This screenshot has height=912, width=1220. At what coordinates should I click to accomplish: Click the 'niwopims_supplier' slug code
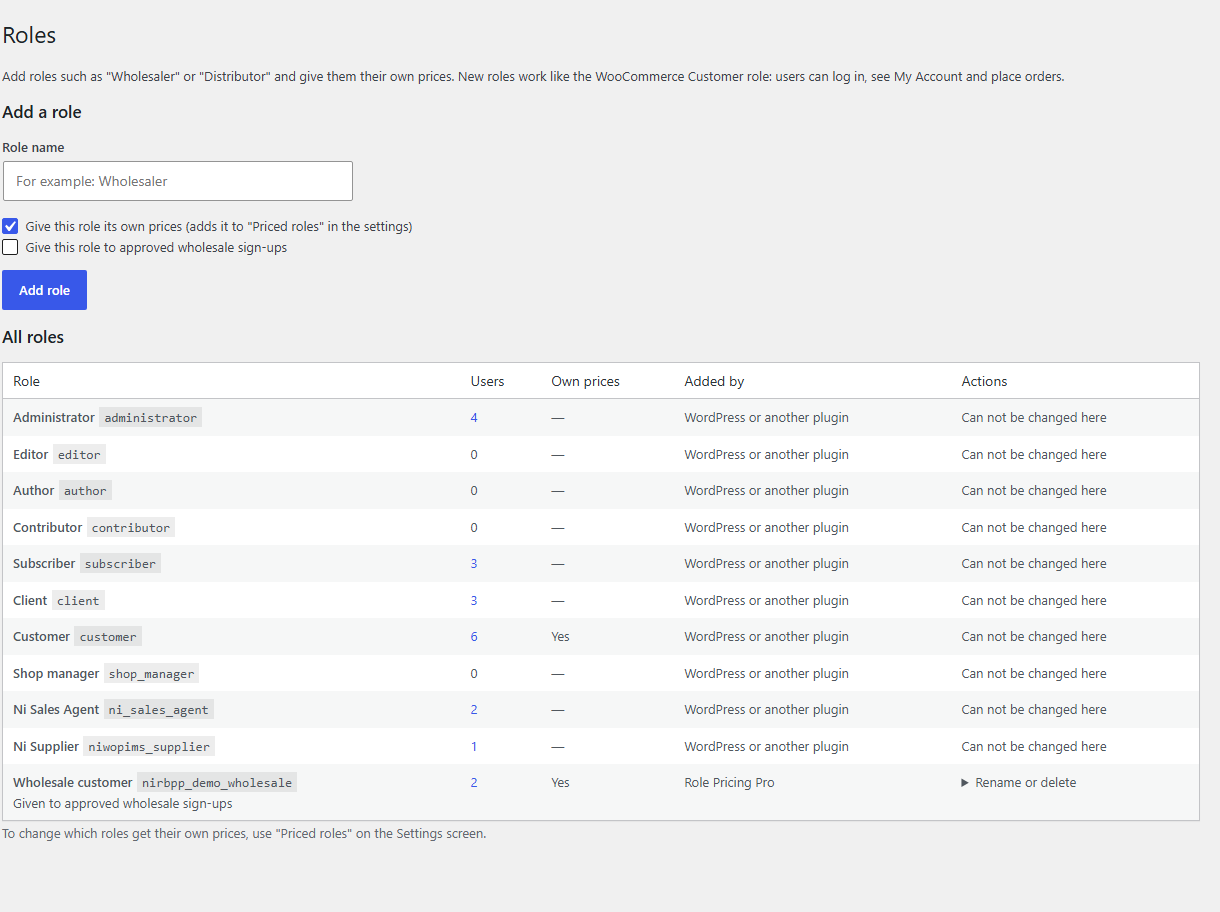[x=149, y=747]
